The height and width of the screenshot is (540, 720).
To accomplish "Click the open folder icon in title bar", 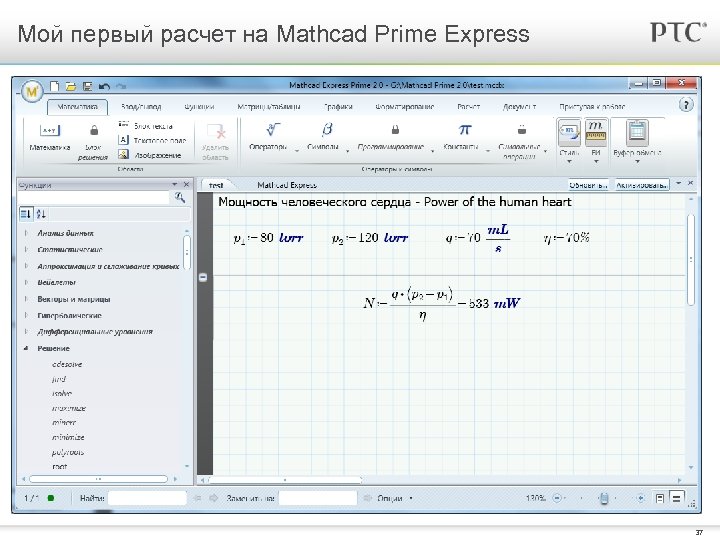I will [x=70, y=86].
